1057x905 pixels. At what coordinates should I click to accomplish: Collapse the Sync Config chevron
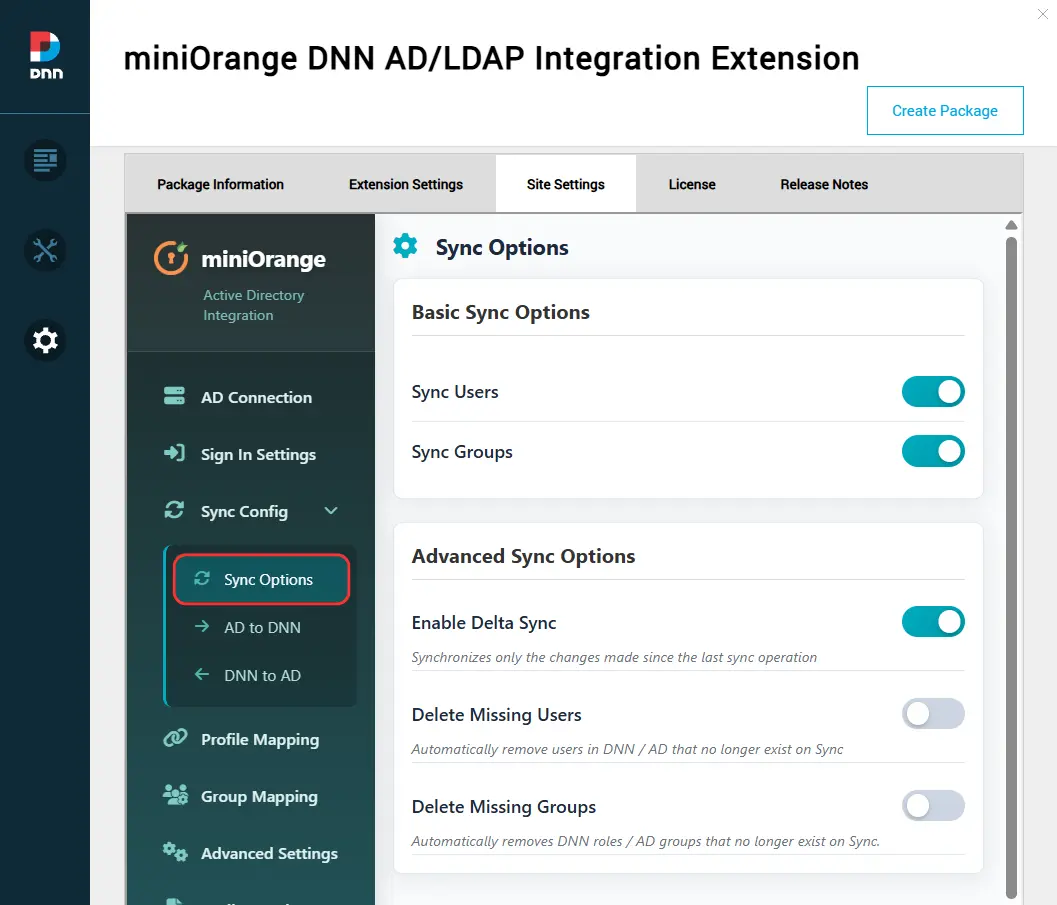coord(331,511)
